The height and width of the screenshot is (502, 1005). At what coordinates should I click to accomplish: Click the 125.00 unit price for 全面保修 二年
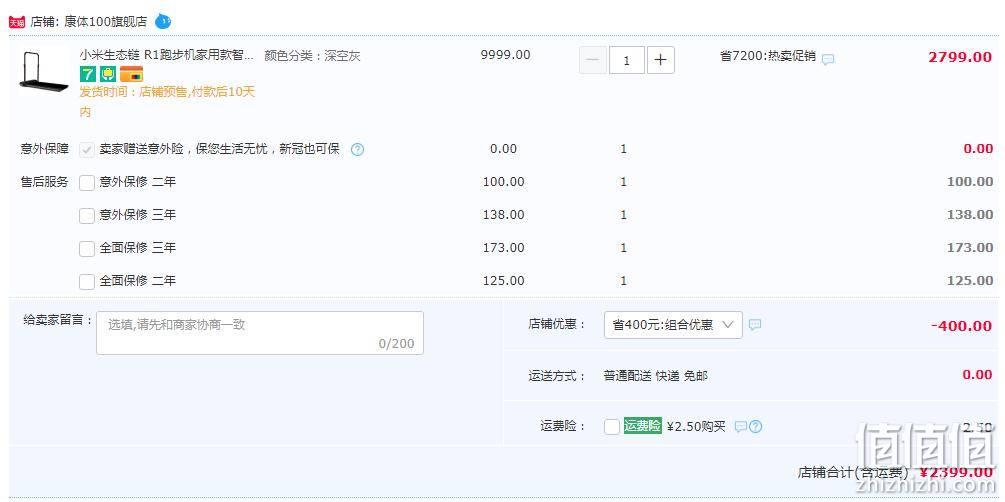[503, 281]
